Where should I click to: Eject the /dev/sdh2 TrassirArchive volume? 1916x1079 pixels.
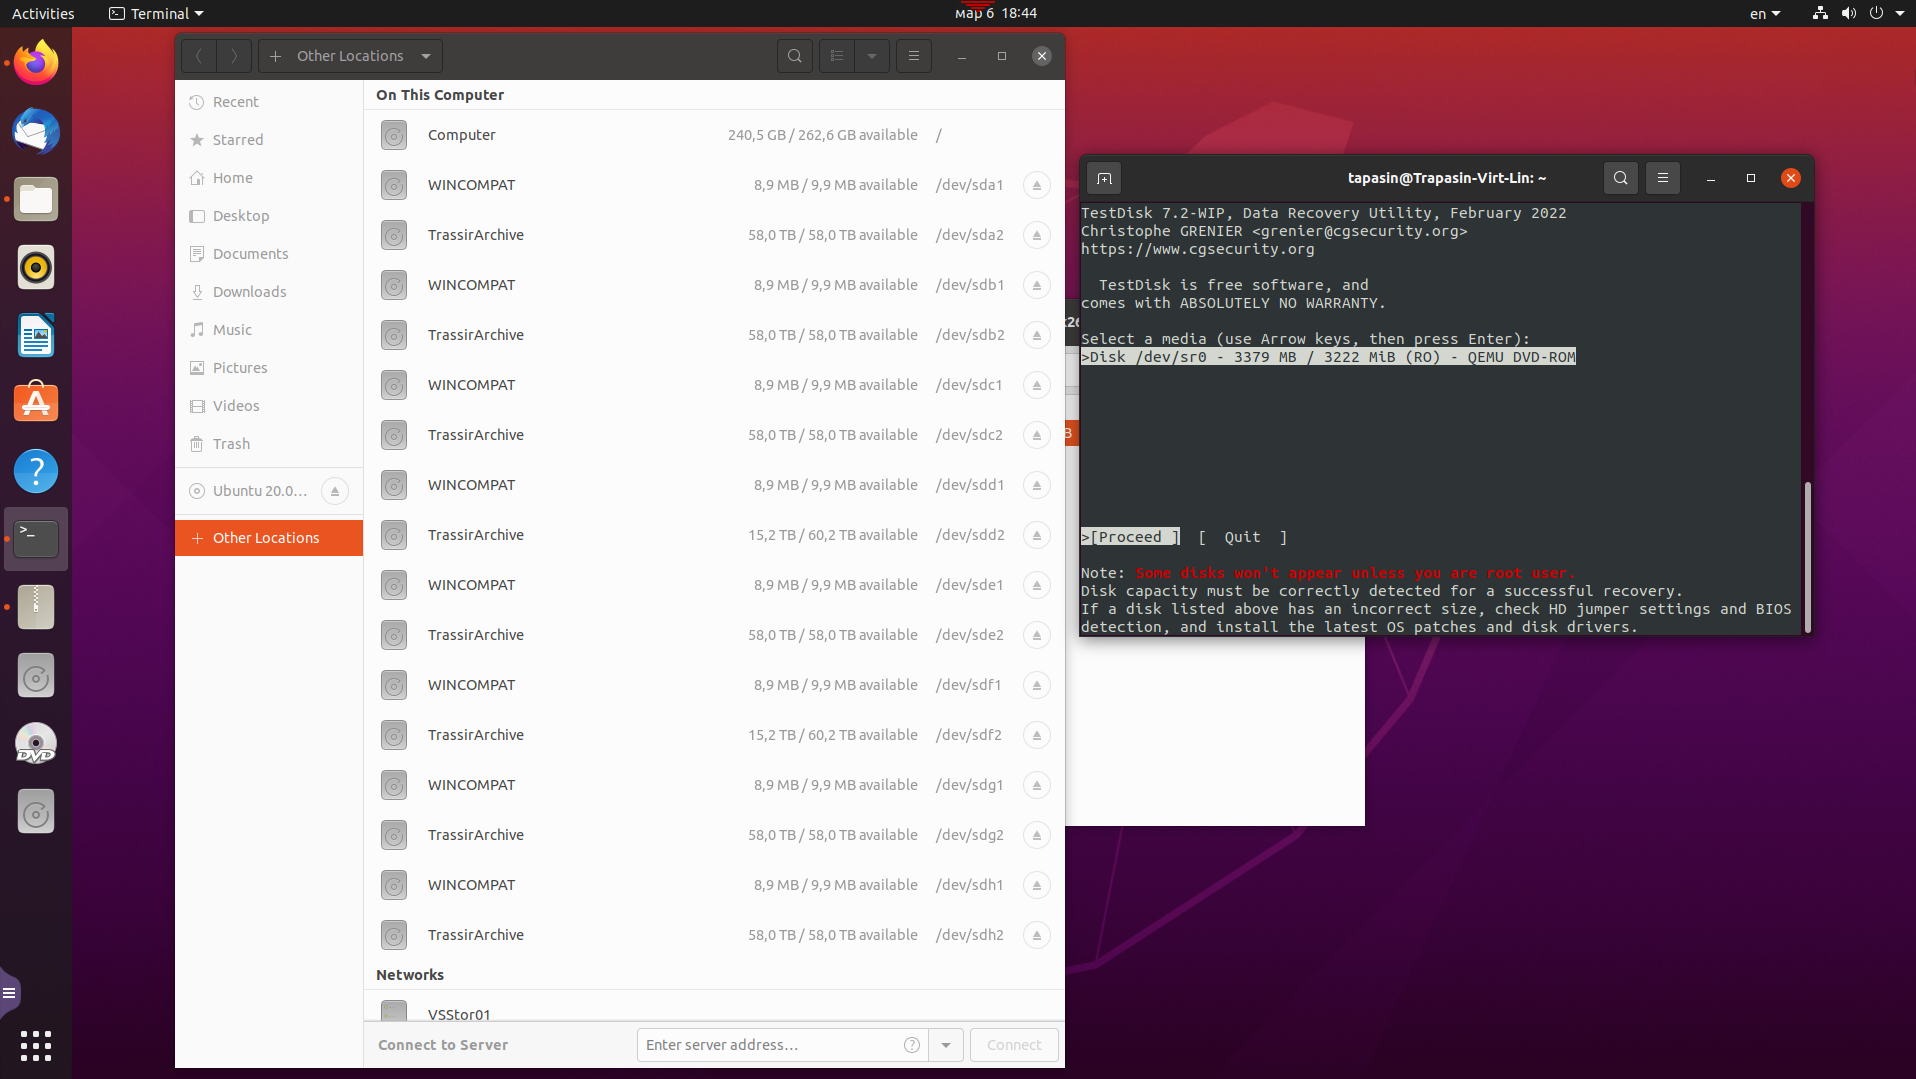pos(1037,935)
